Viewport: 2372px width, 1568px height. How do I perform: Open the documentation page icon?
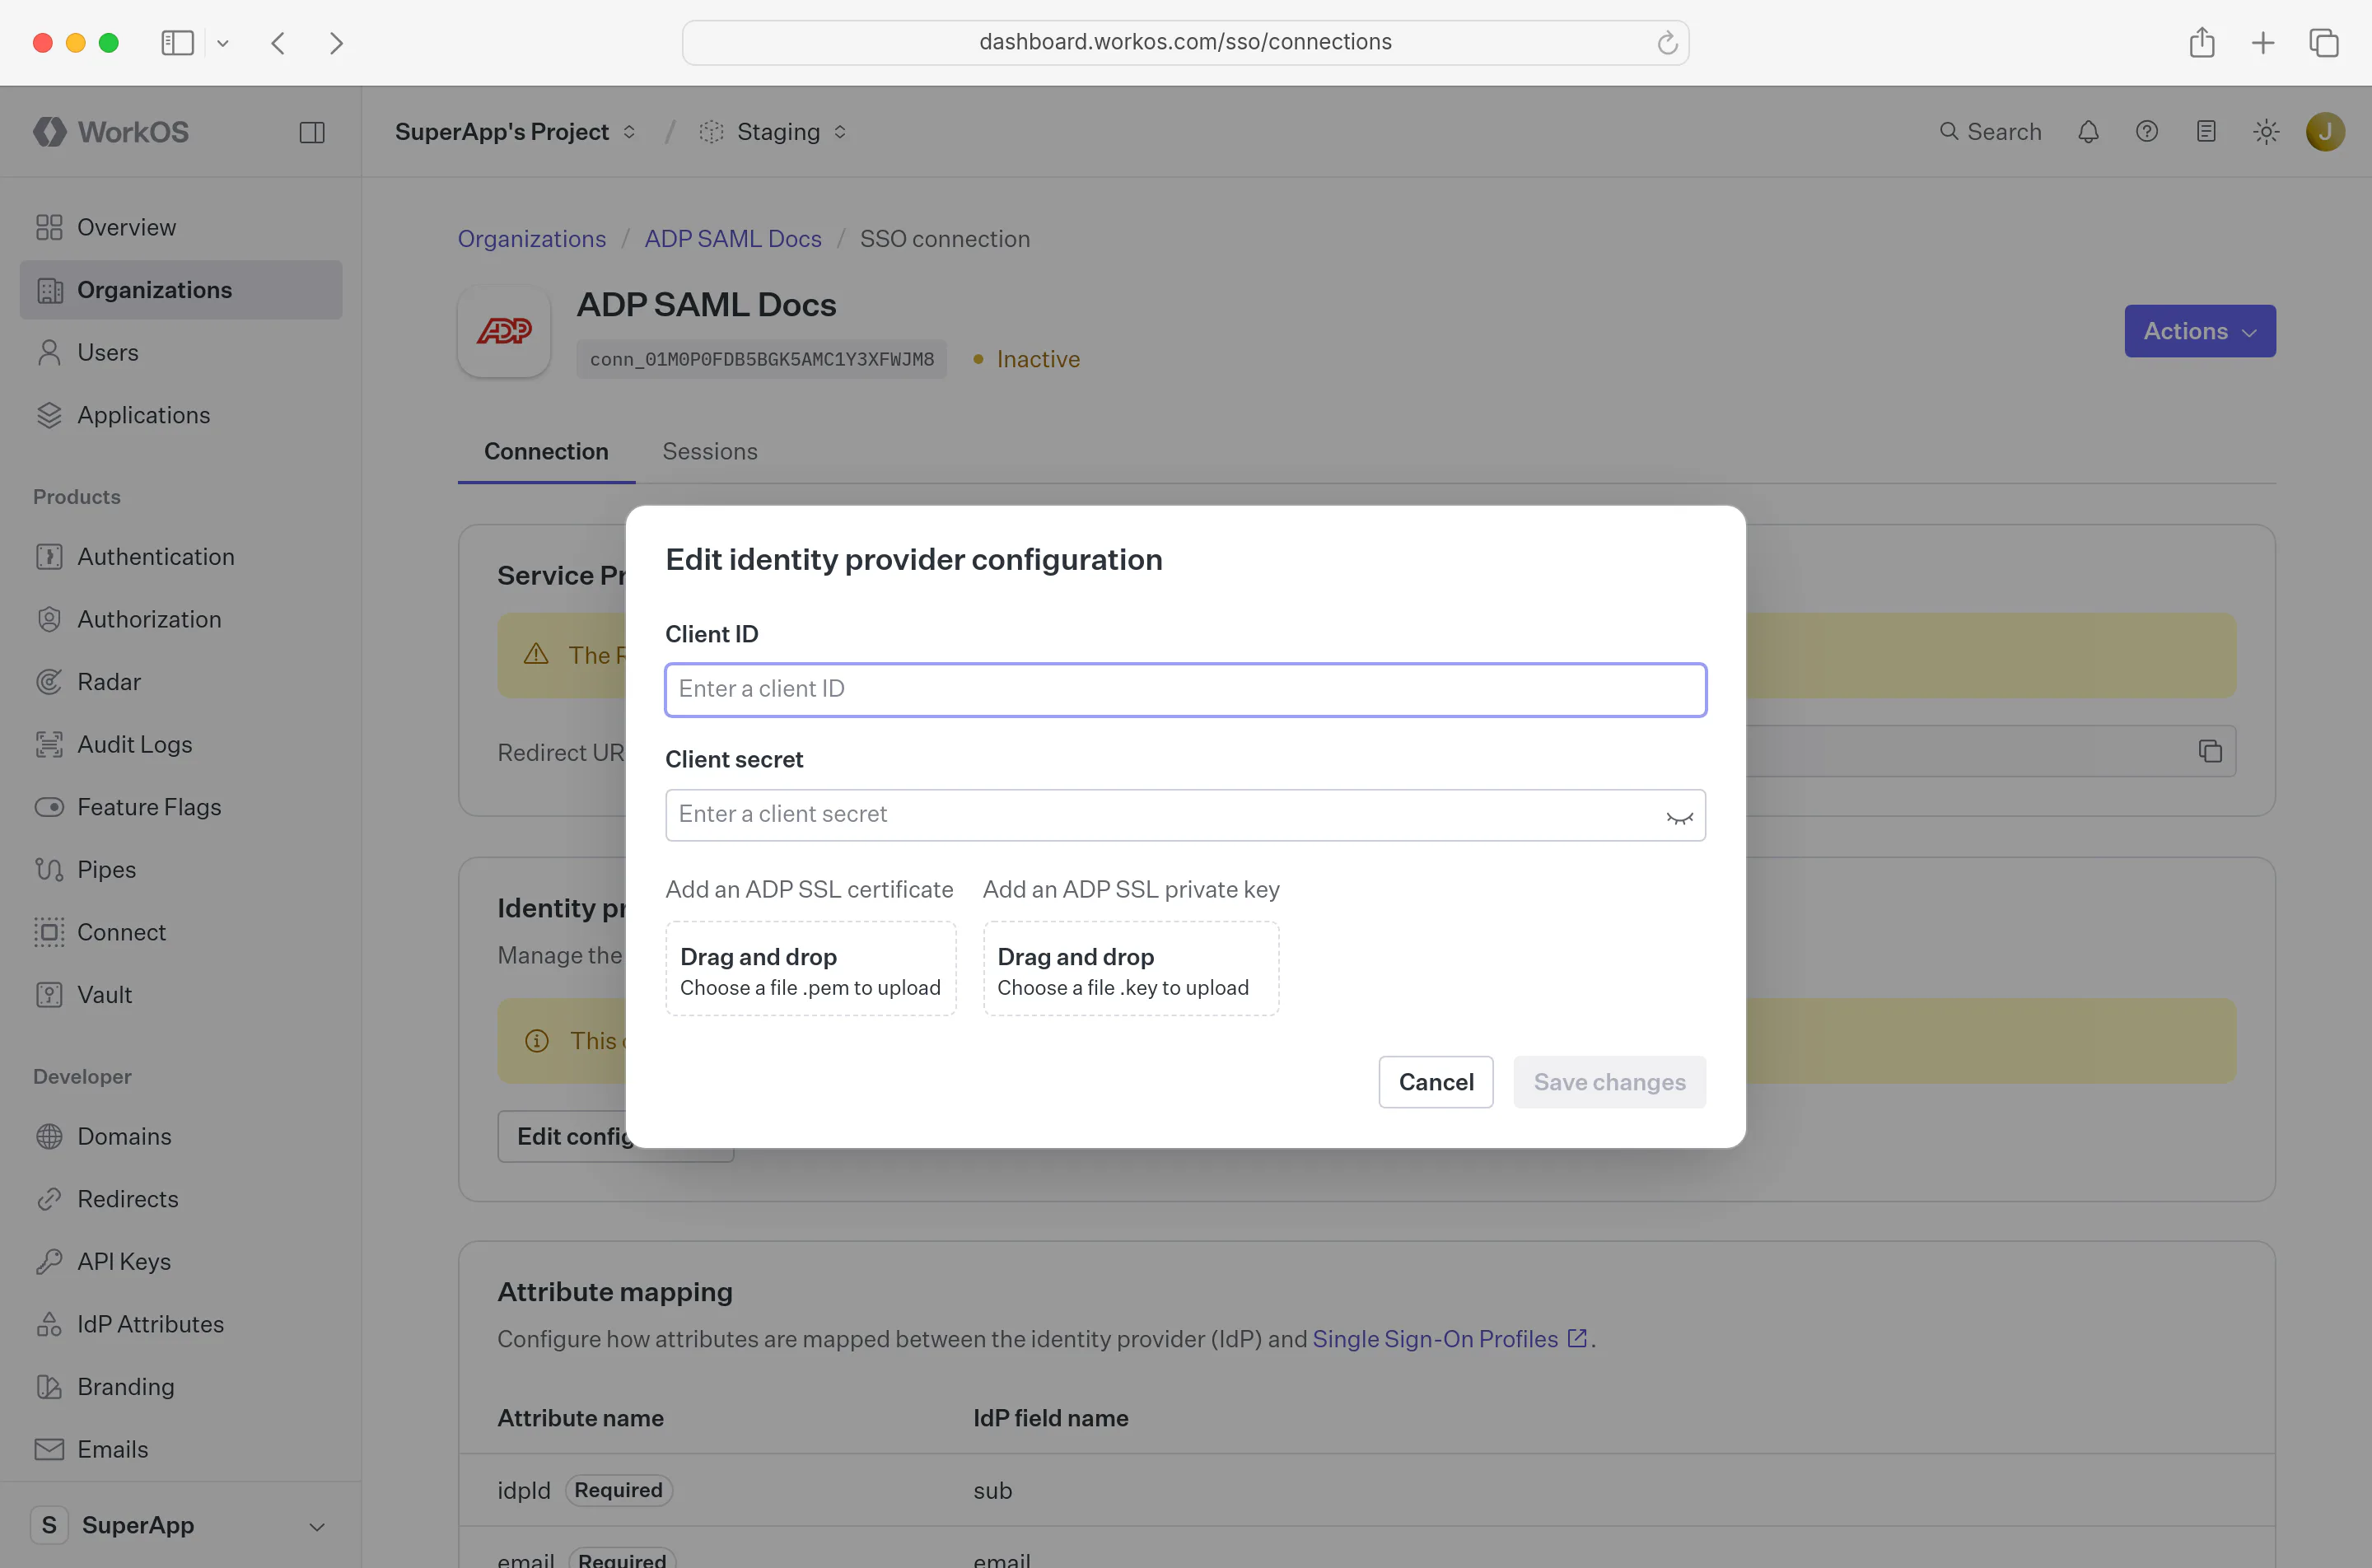coord(2206,132)
